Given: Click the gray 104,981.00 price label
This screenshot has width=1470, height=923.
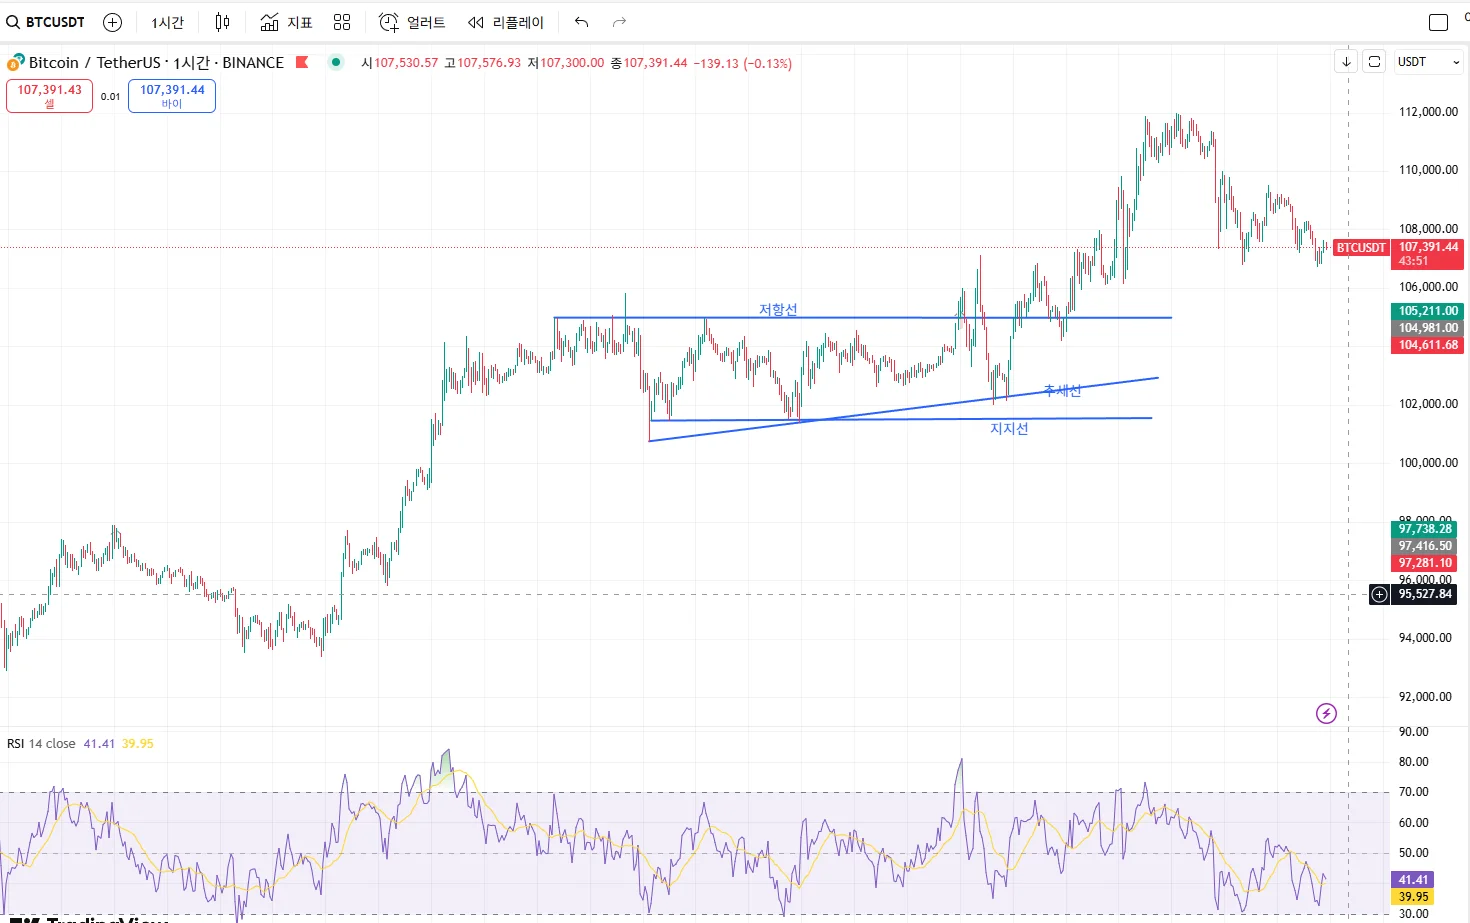Looking at the screenshot, I should pyautogui.click(x=1427, y=328).
